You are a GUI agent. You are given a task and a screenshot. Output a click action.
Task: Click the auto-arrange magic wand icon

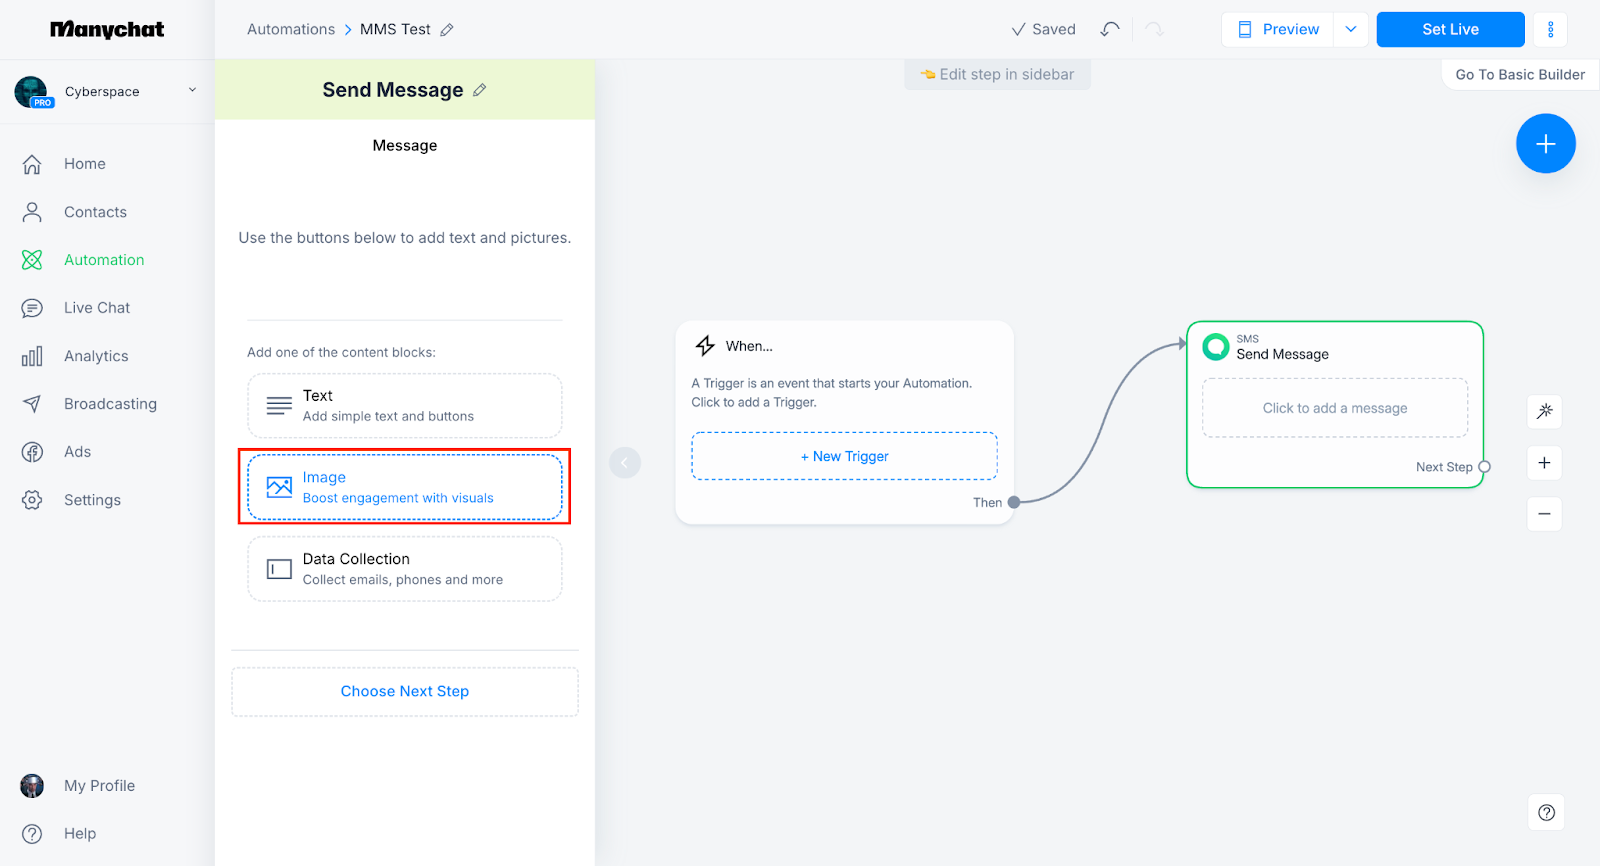click(x=1544, y=411)
